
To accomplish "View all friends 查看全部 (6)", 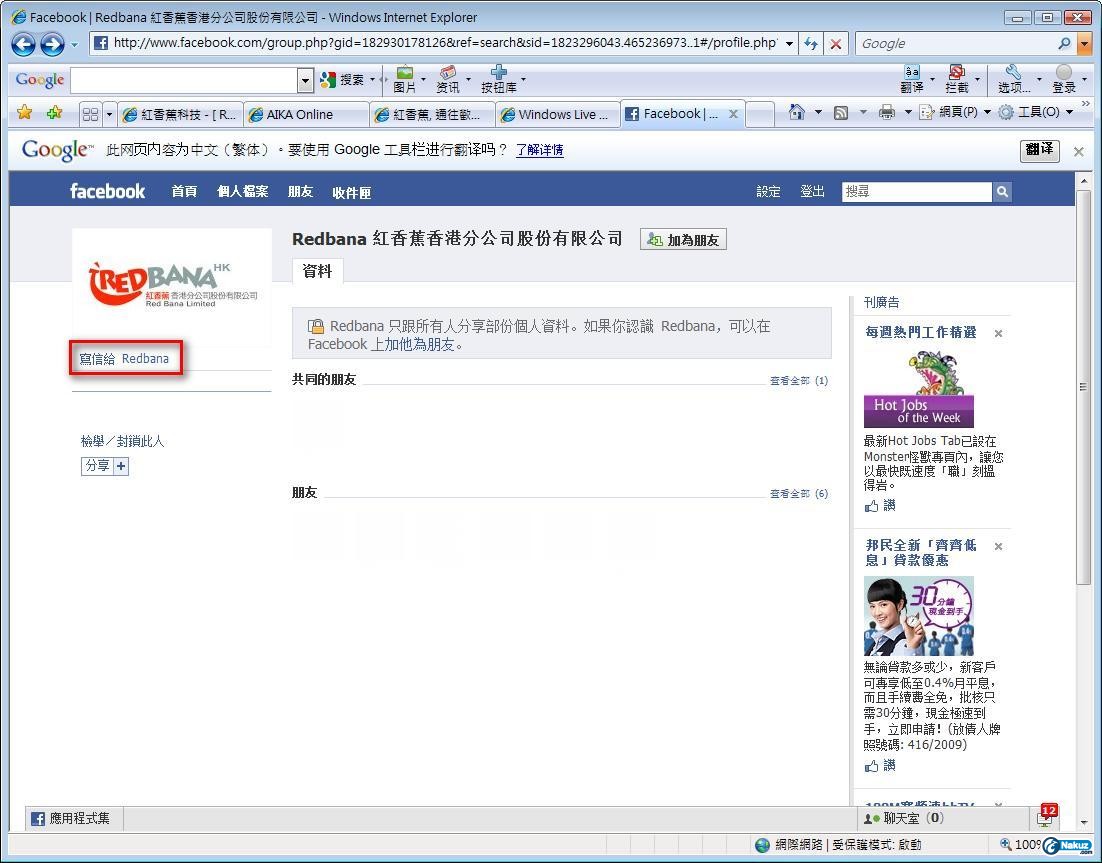I will (x=799, y=494).
